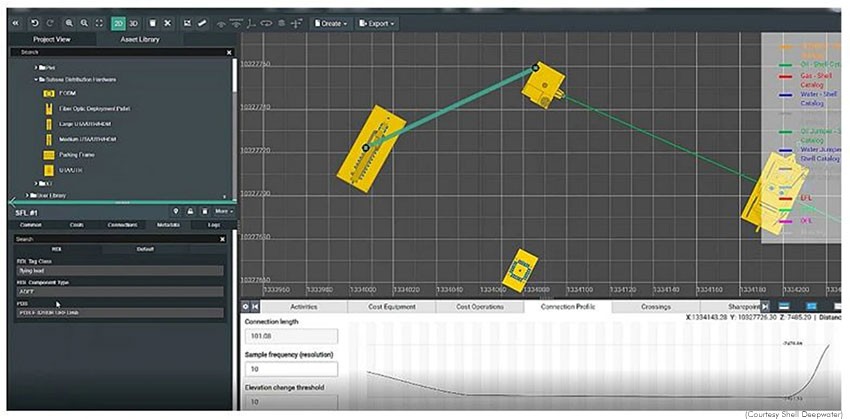The width and height of the screenshot is (850, 419).
Task: Select the ruler measure tool
Action: coord(203,22)
